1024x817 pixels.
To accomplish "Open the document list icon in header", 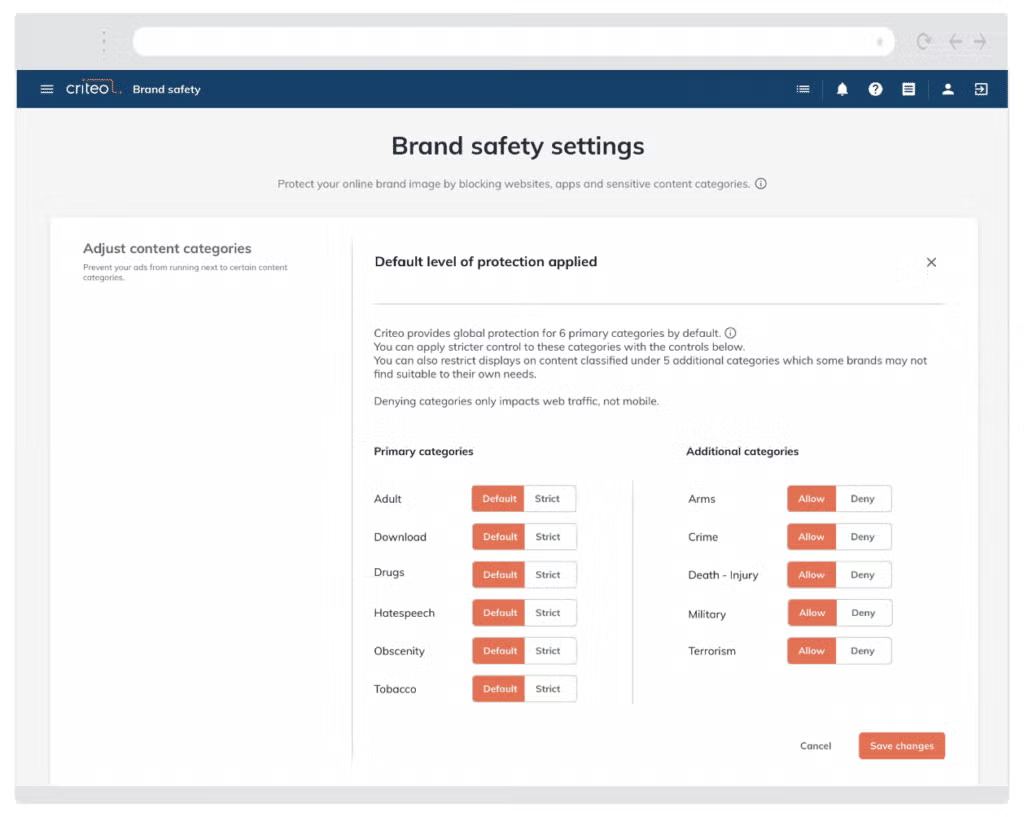I will coord(908,89).
